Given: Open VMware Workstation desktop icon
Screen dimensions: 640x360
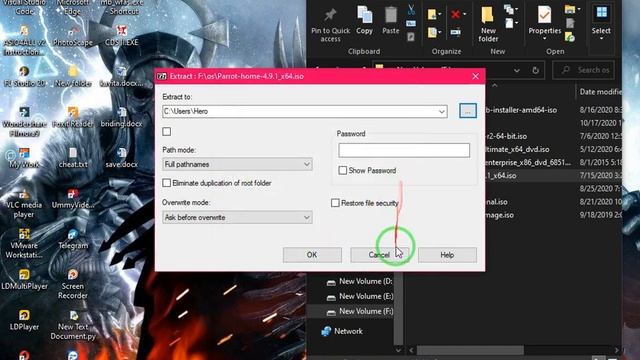Looking at the screenshot, I should tap(24, 244).
